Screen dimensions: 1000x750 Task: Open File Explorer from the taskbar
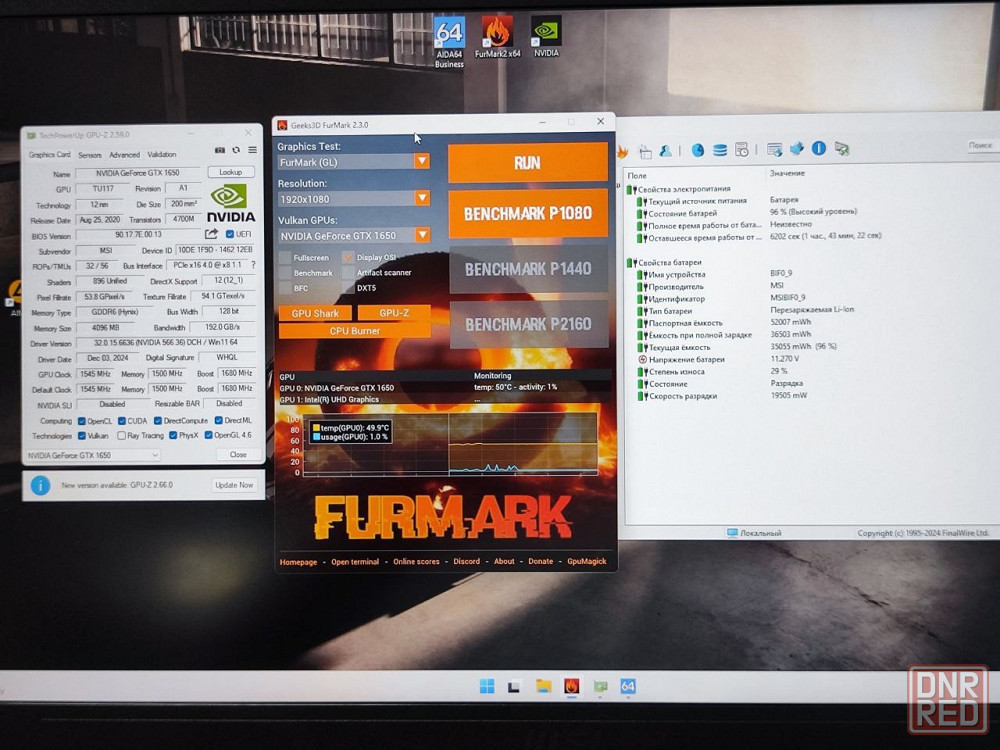[x=543, y=686]
